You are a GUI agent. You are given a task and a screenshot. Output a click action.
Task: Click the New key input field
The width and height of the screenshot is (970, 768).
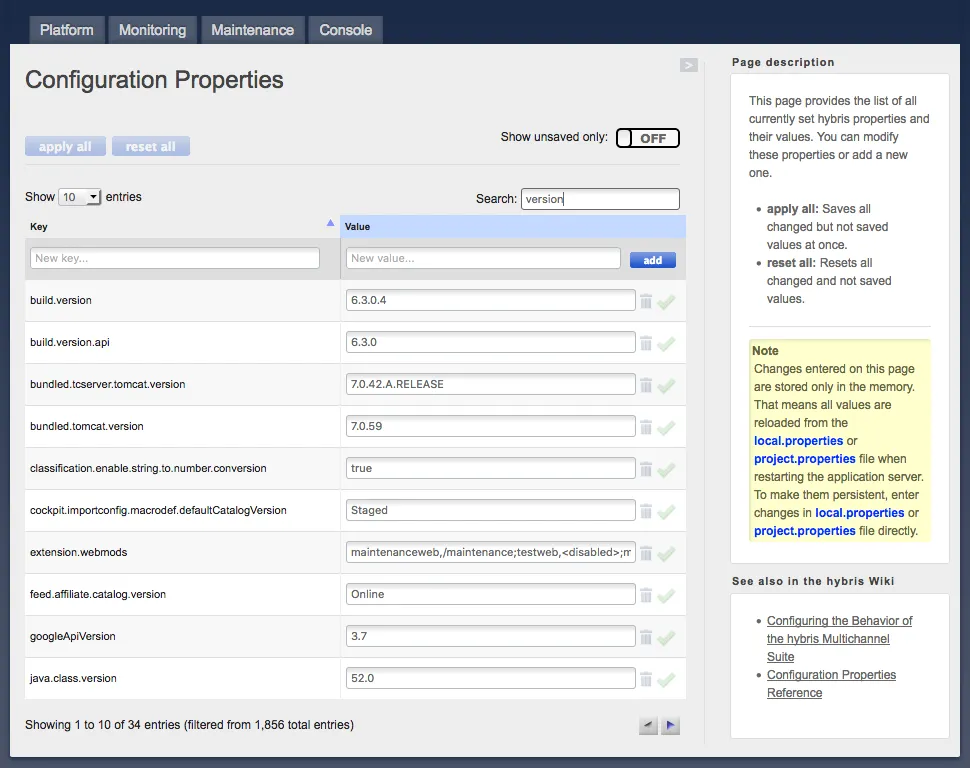pos(174,258)
